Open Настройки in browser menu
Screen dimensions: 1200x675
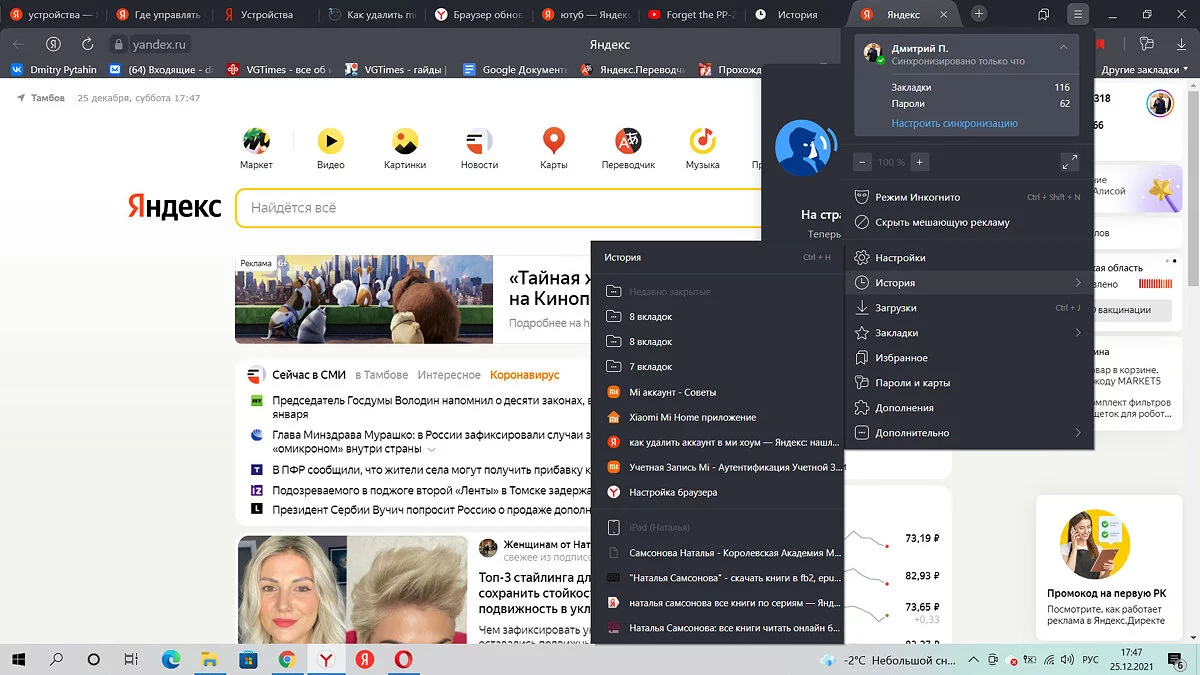[x=900, y=258]
